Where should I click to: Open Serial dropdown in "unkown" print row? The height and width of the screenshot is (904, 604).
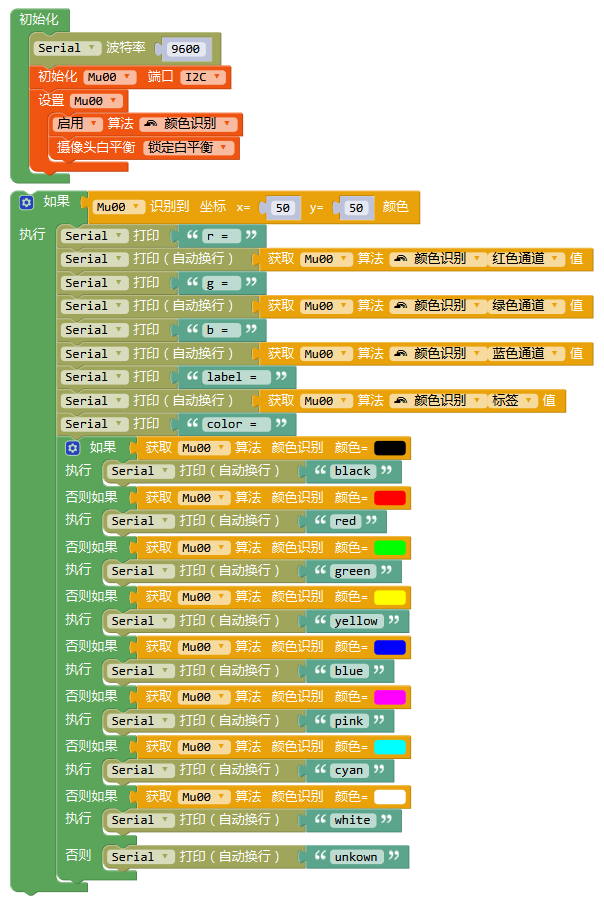pos(141,857)
